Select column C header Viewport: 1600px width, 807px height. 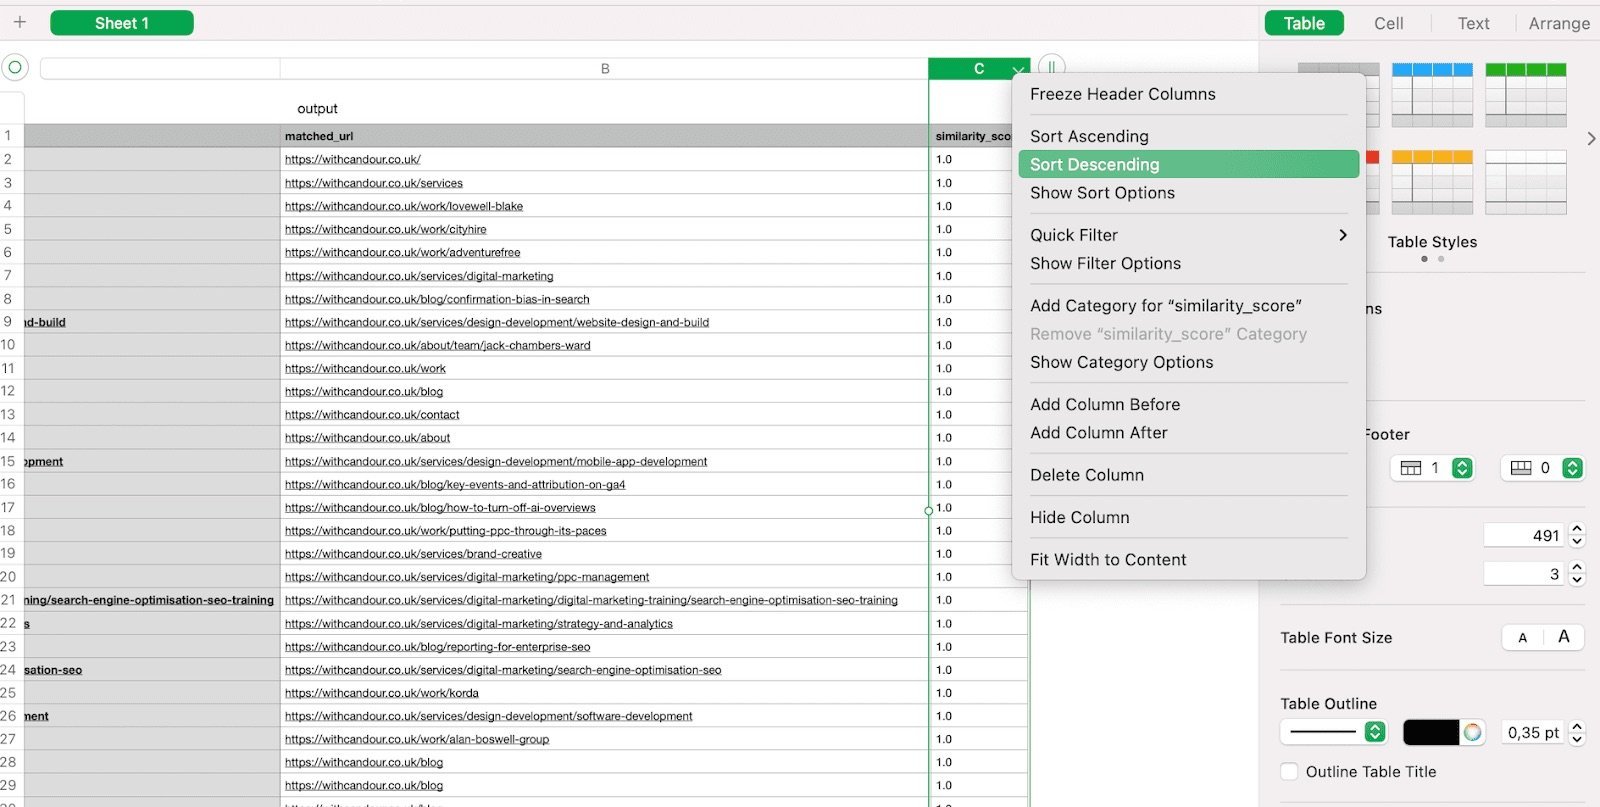[x=978, y=68]
